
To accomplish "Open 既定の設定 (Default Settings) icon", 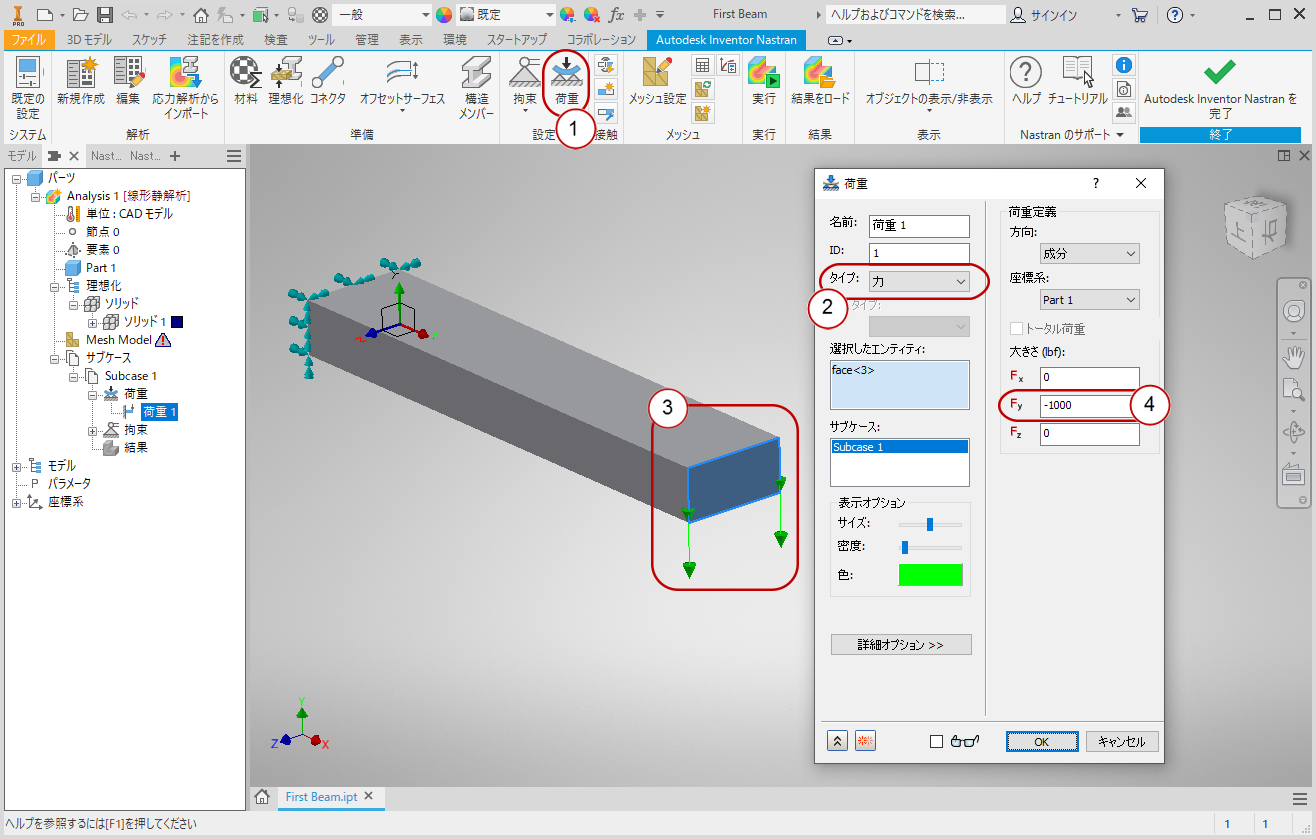I will pyautogui.click(x=28, y=86).
